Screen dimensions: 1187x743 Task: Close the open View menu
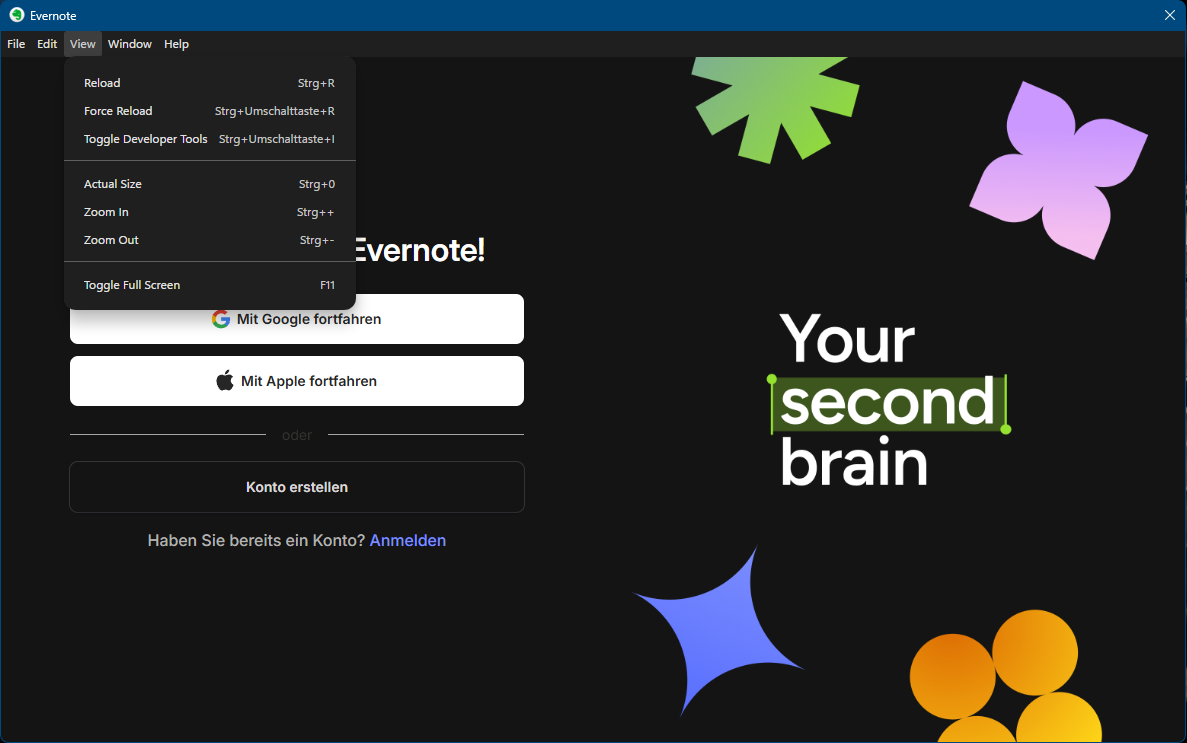pyautogui.click(x=83, y=44)
